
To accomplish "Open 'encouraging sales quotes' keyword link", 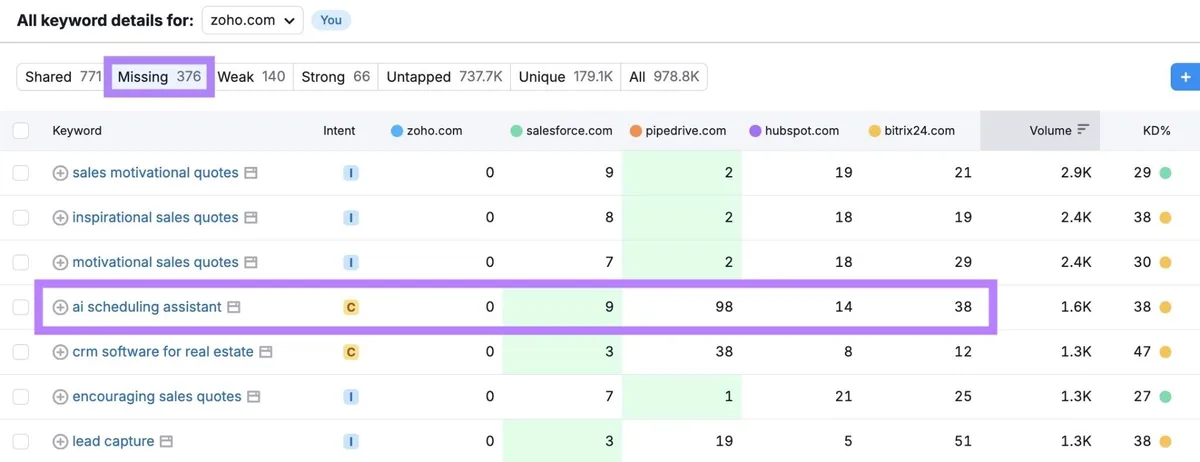I will 157,397.
